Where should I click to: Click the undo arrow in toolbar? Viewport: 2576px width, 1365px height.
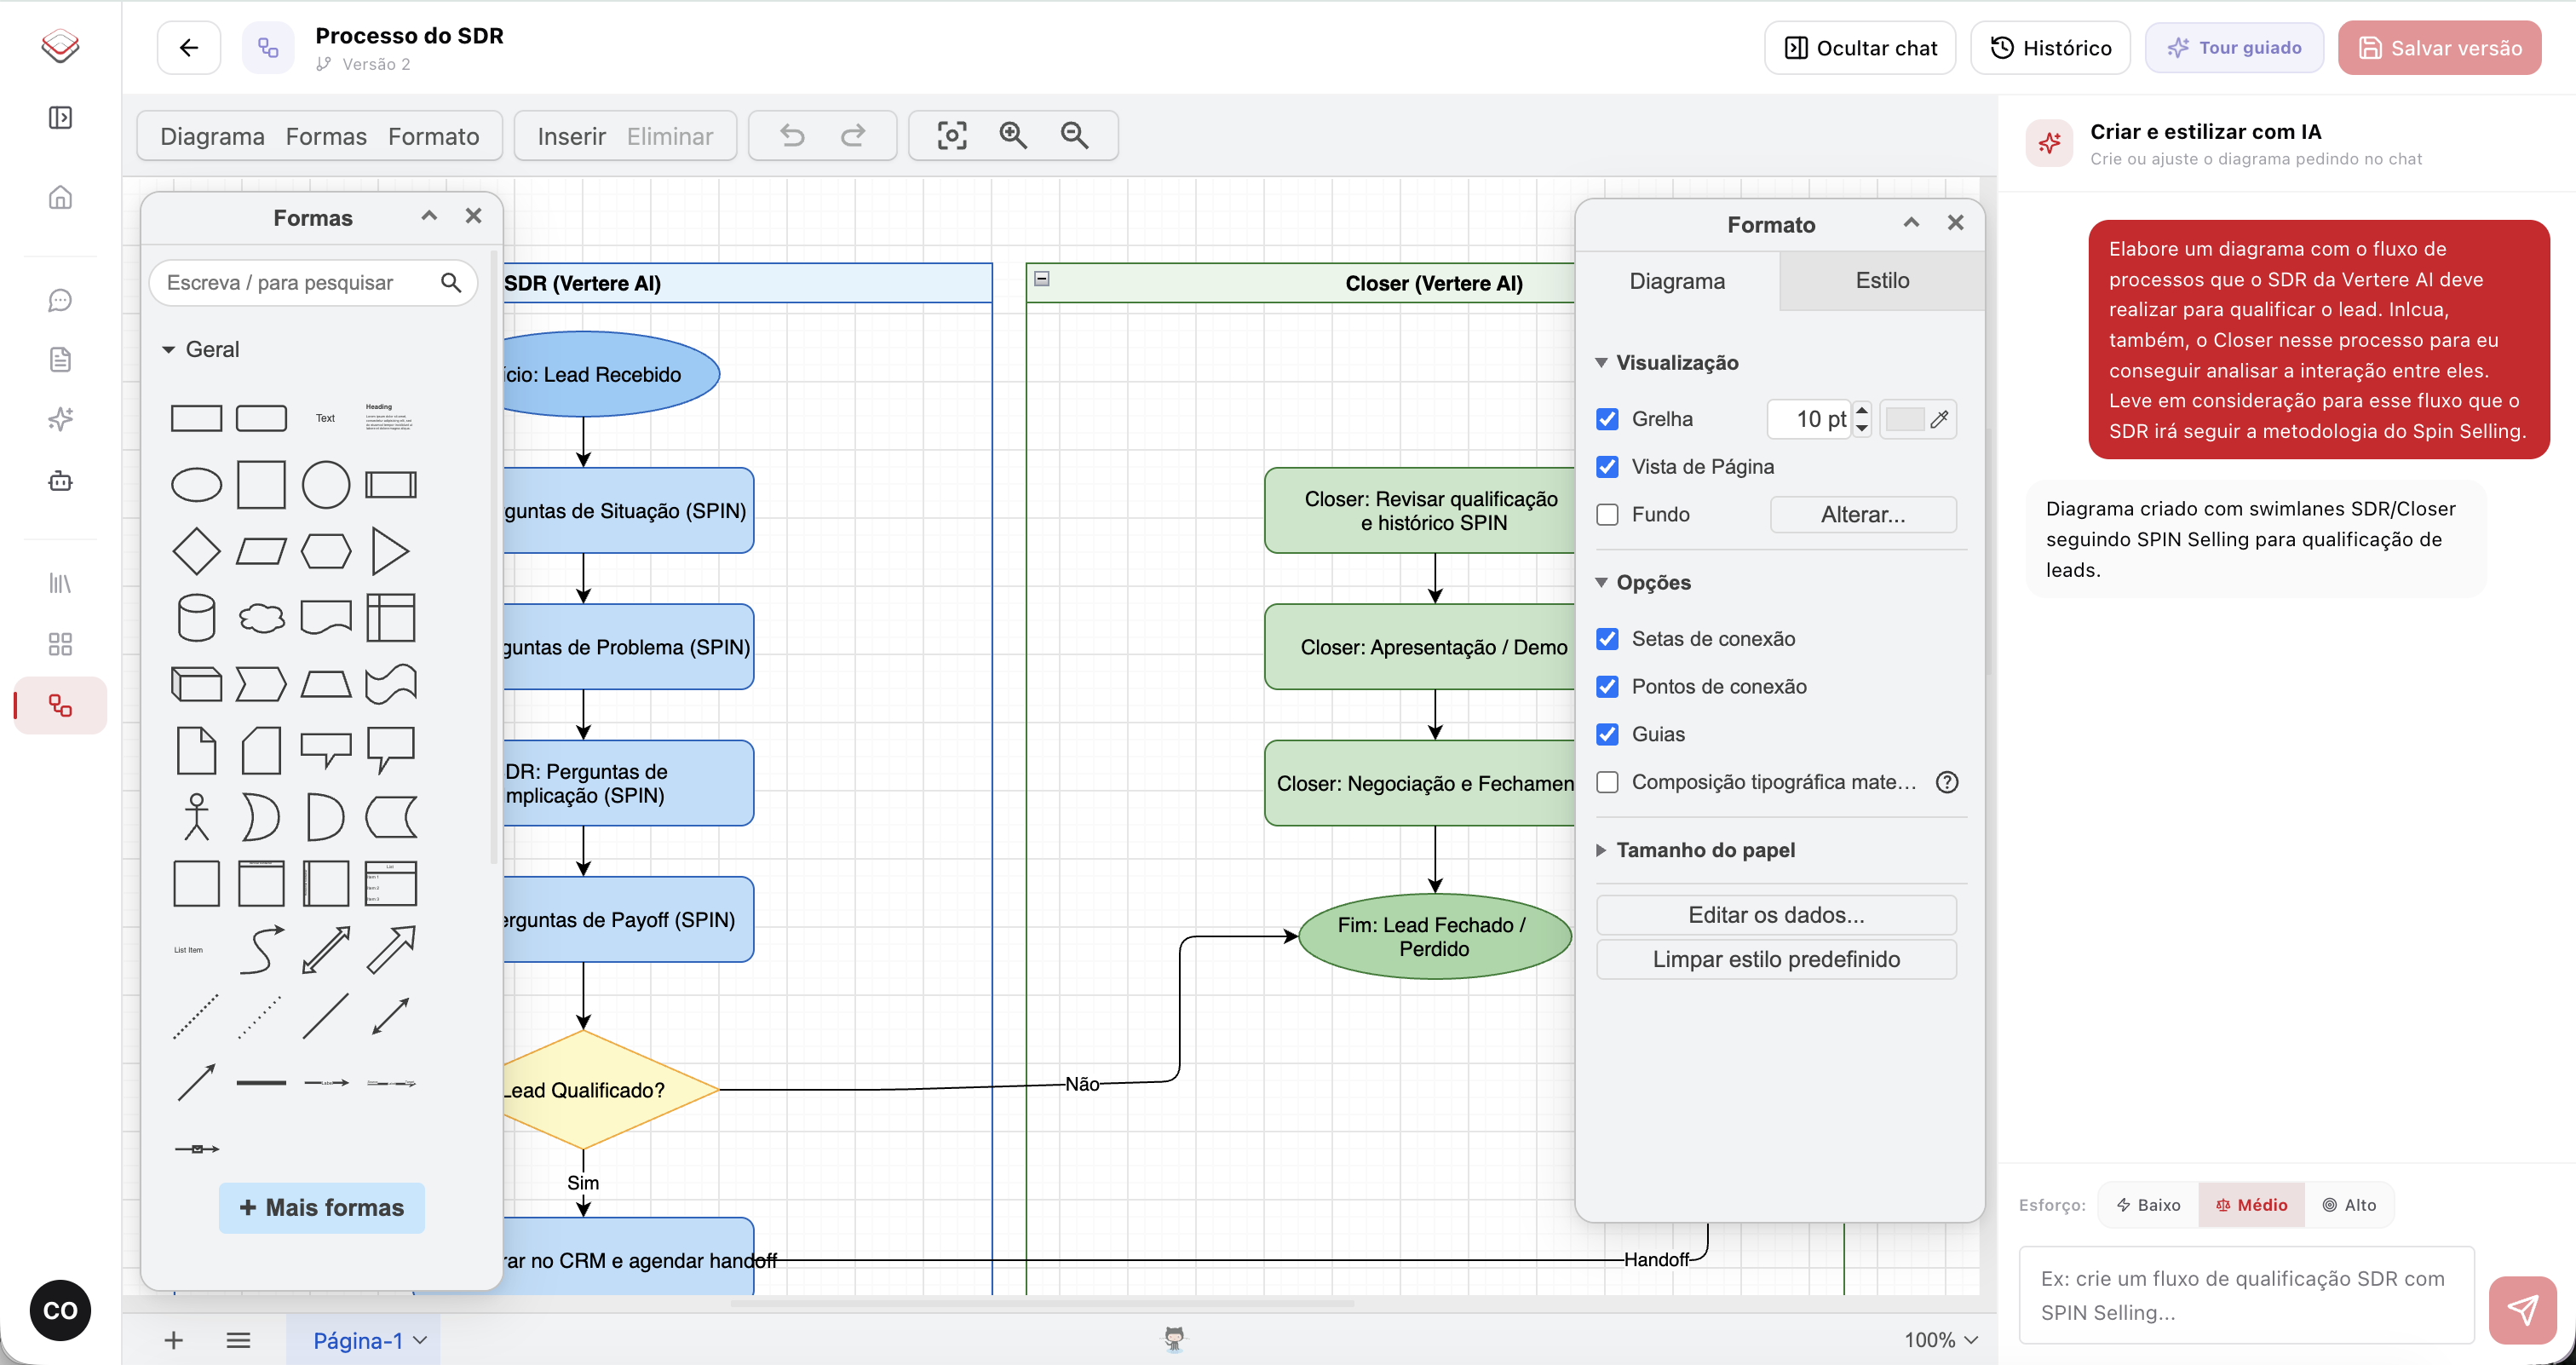point(792,135)
